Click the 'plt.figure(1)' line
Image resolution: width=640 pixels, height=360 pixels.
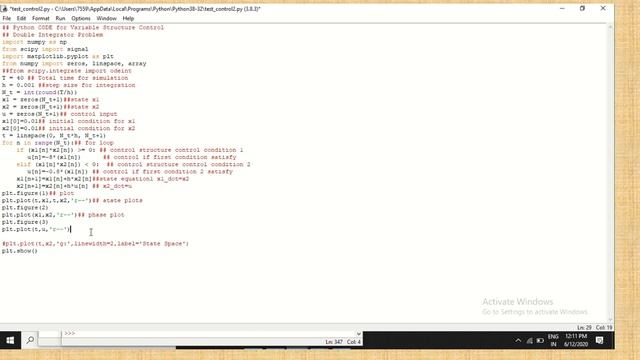coord(38,193)
